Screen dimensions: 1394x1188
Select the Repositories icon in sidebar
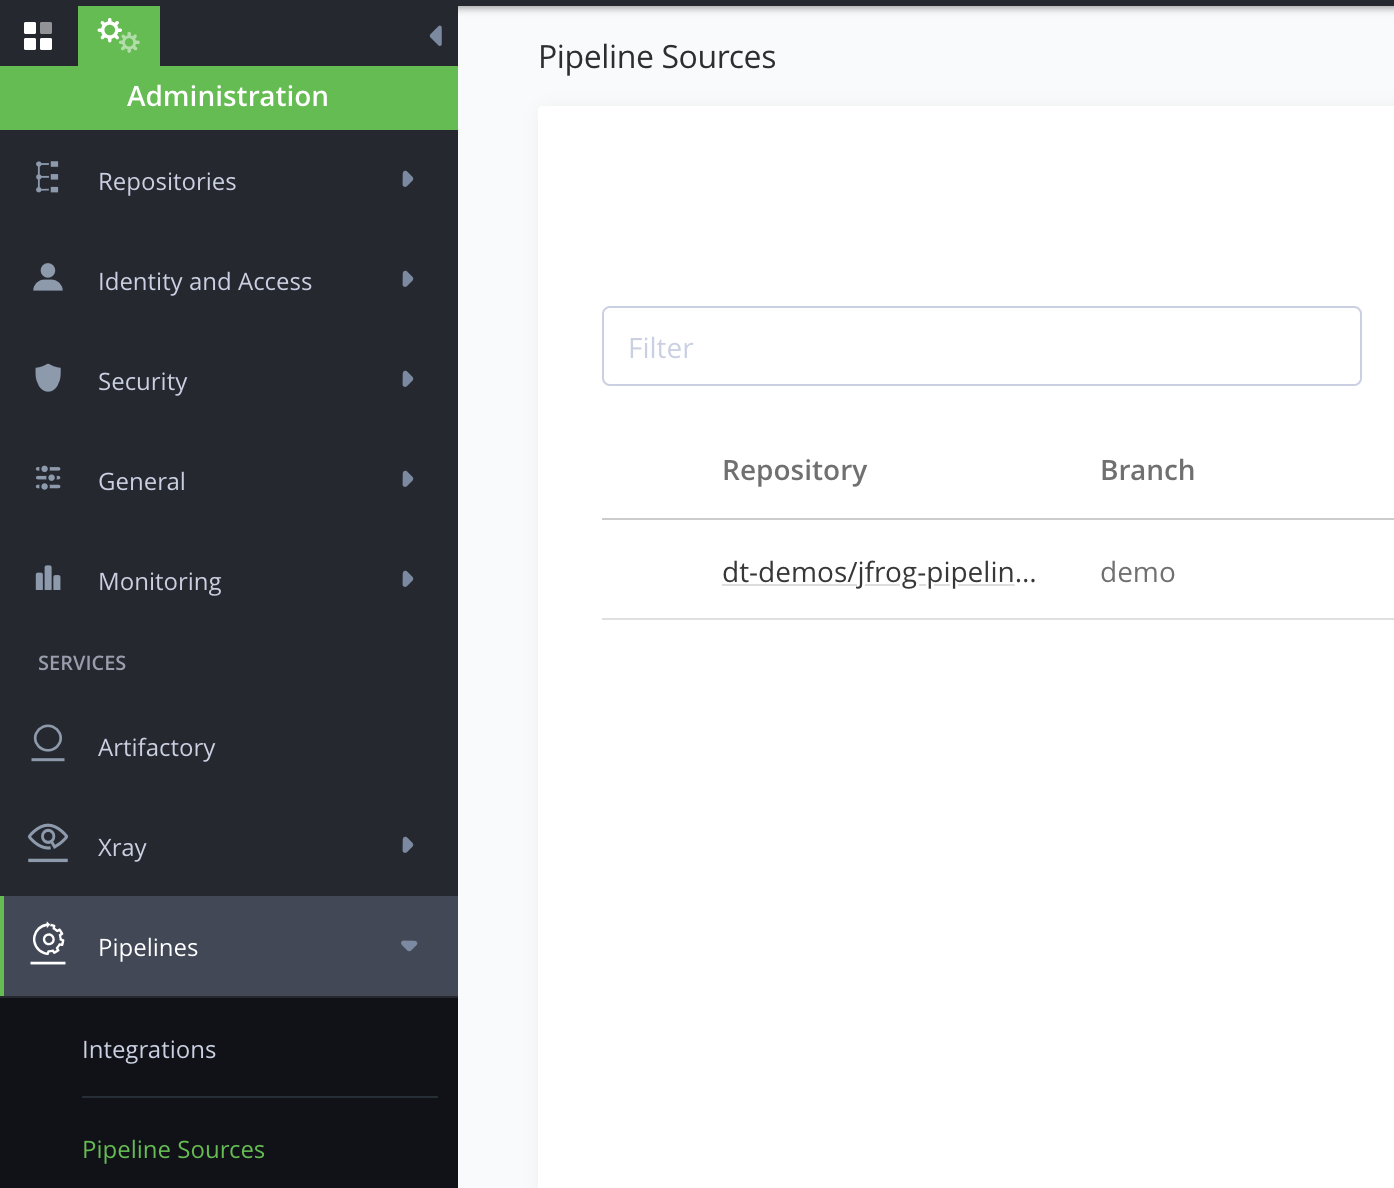point(45,180)
